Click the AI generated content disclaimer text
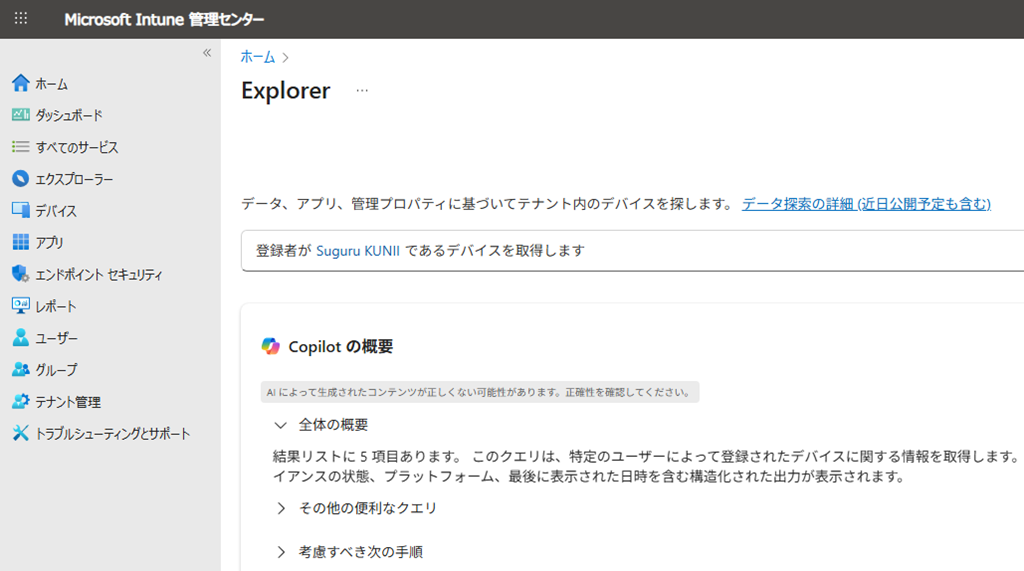 (x=479, y=392)
